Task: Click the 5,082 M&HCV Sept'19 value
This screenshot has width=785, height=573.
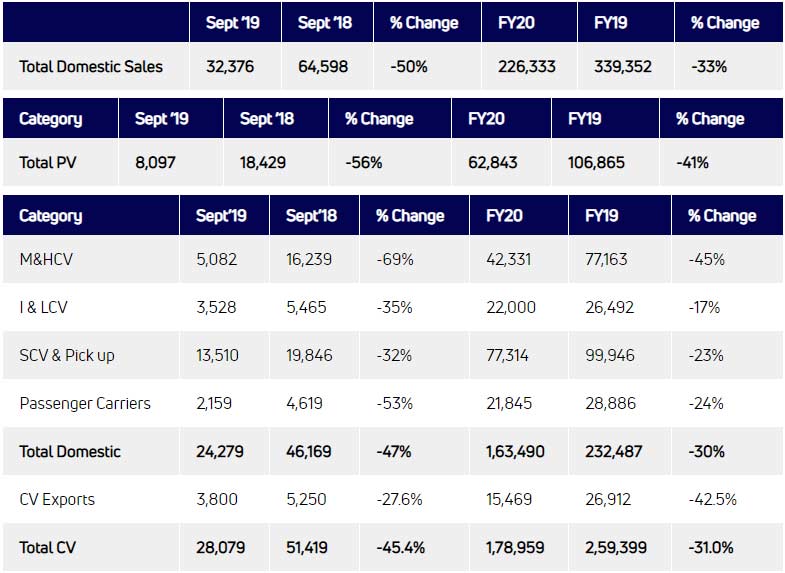Action: tap(217, 259)
